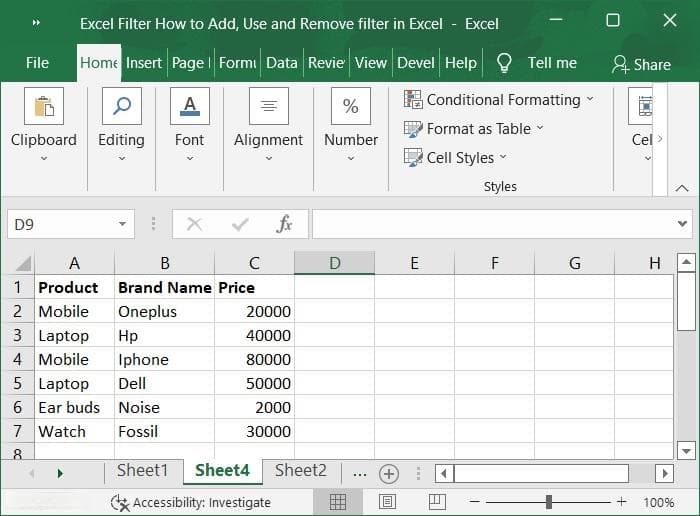The image size is (700, 516).
Task: Select the row 4 header
Action: pos(17,359)
